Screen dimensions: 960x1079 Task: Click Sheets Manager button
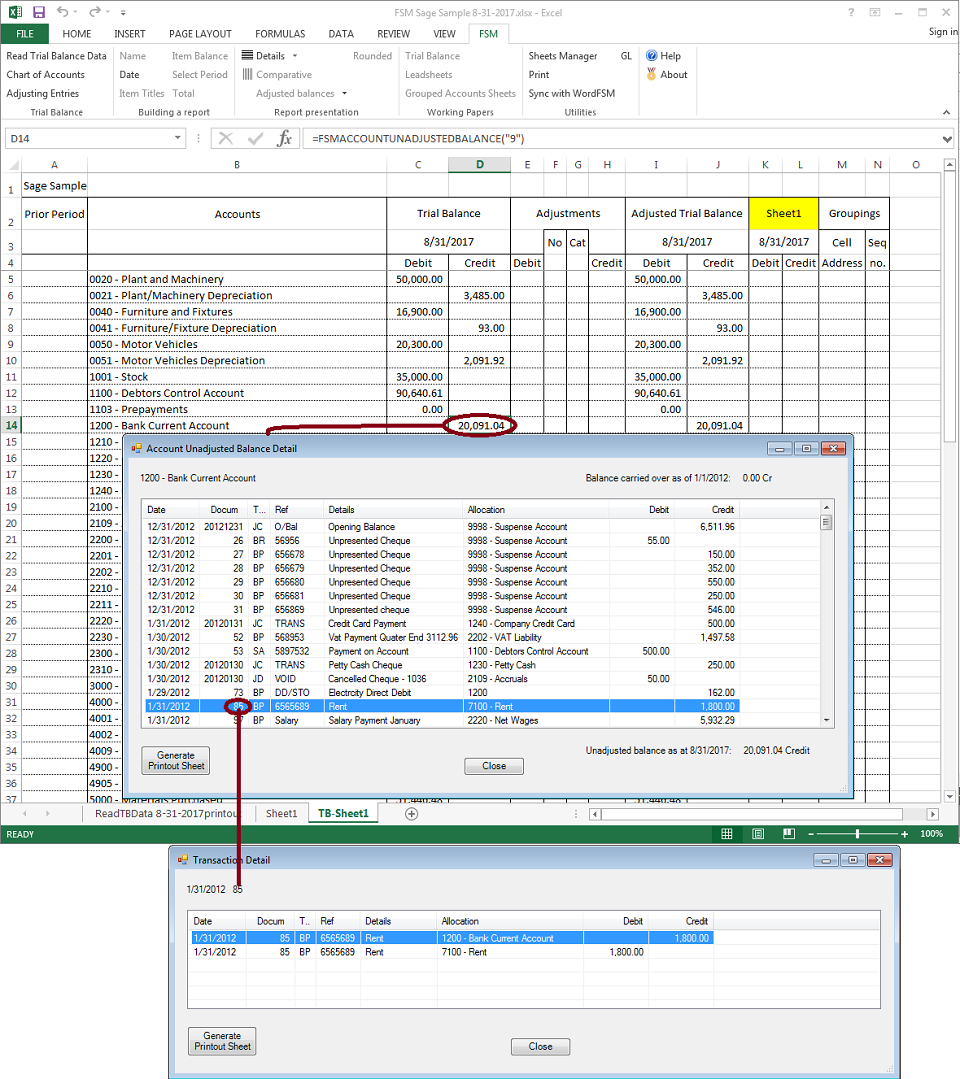click(563, 56)
